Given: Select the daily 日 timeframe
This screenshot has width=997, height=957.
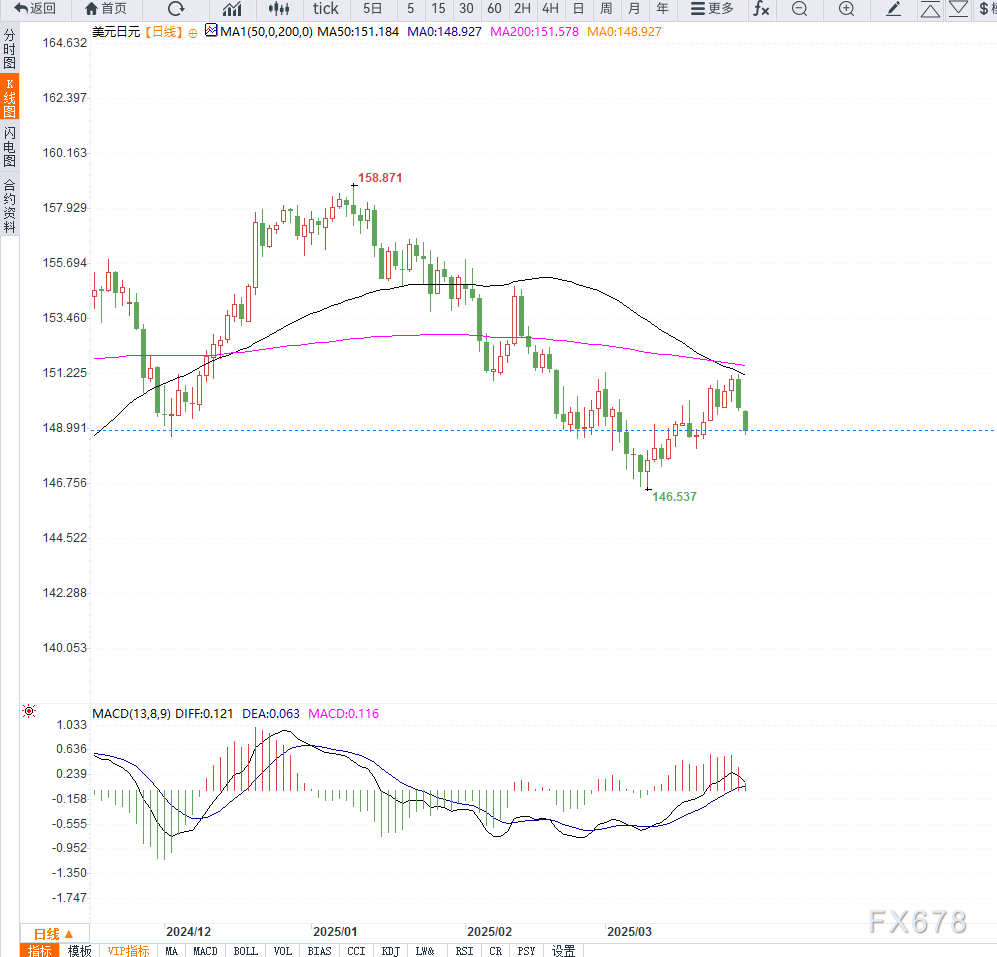Looking at the screenshot, I should 578,9.
